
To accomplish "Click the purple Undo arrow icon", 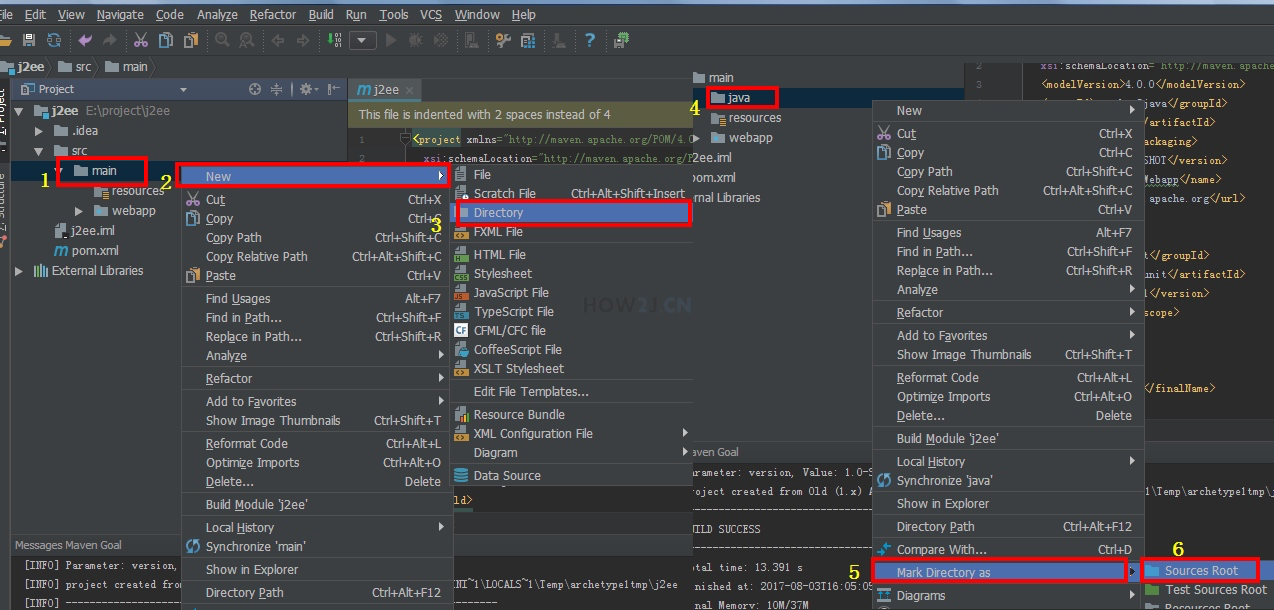I will point(85,40).
